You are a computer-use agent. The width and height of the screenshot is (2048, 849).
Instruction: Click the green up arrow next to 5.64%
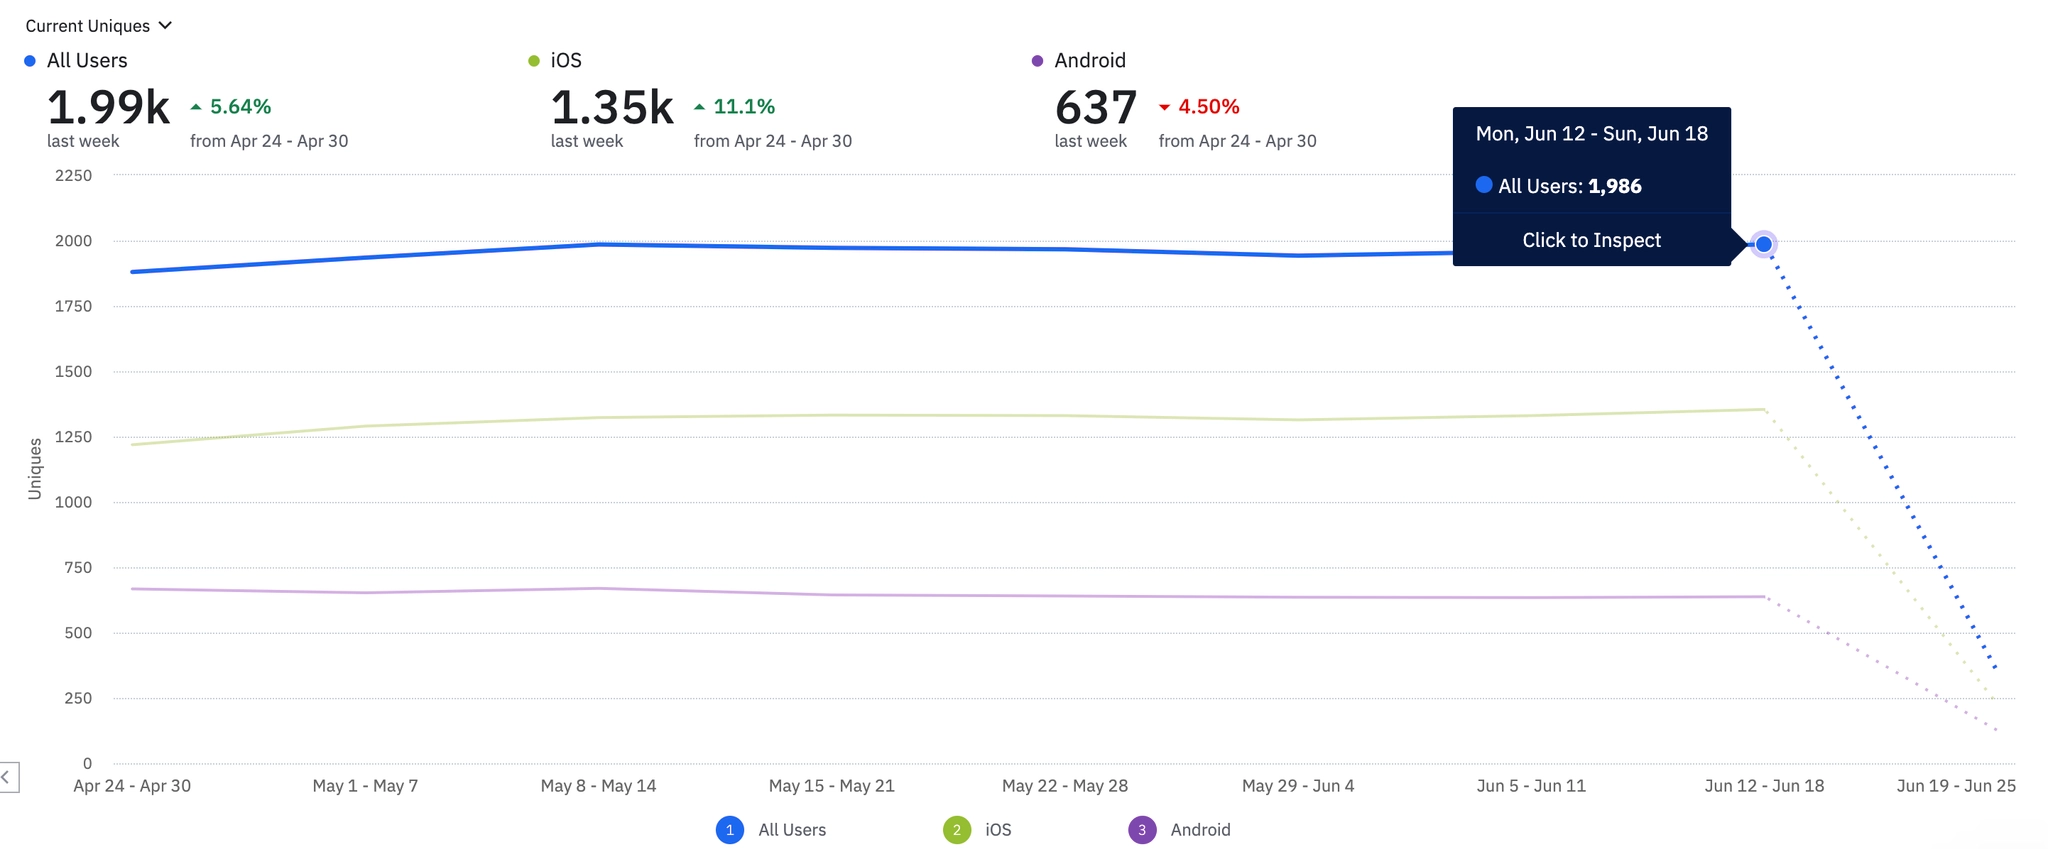(x=196, y=107)
